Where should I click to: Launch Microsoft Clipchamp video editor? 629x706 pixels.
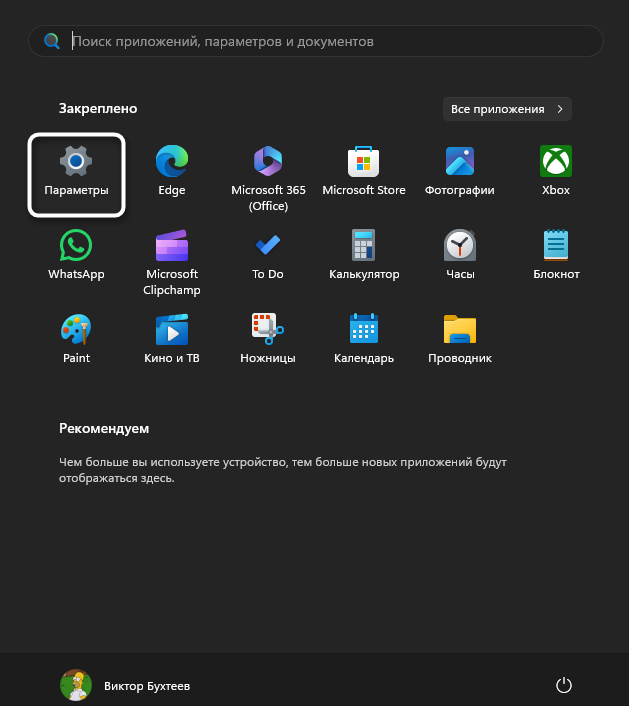pos(172,262)
